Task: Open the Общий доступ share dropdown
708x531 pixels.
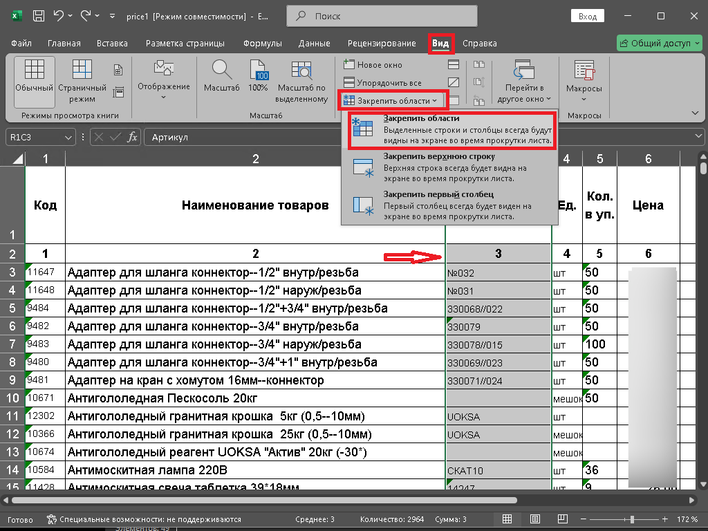Action: (659, 43)
